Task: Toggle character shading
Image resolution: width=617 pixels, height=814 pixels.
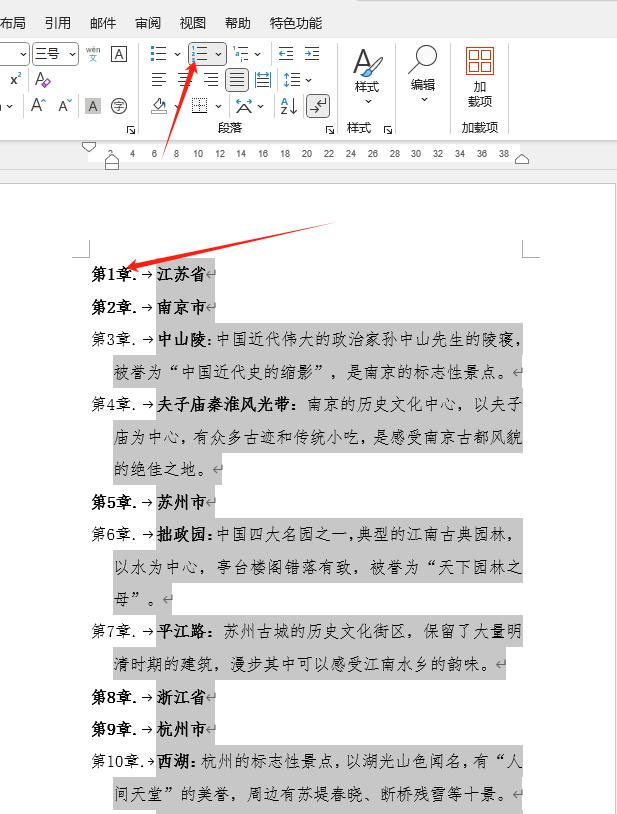Action: pos(93,106)
